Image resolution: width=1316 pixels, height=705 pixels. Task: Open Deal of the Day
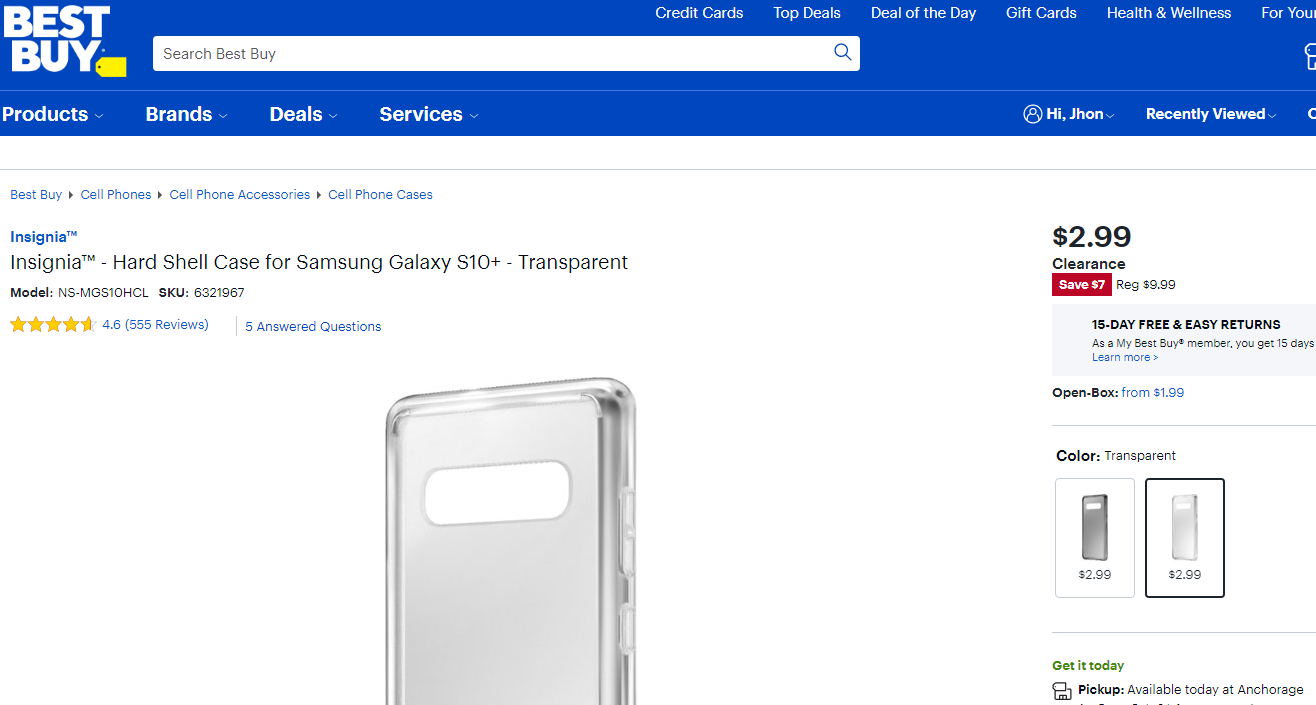point(923,13)
